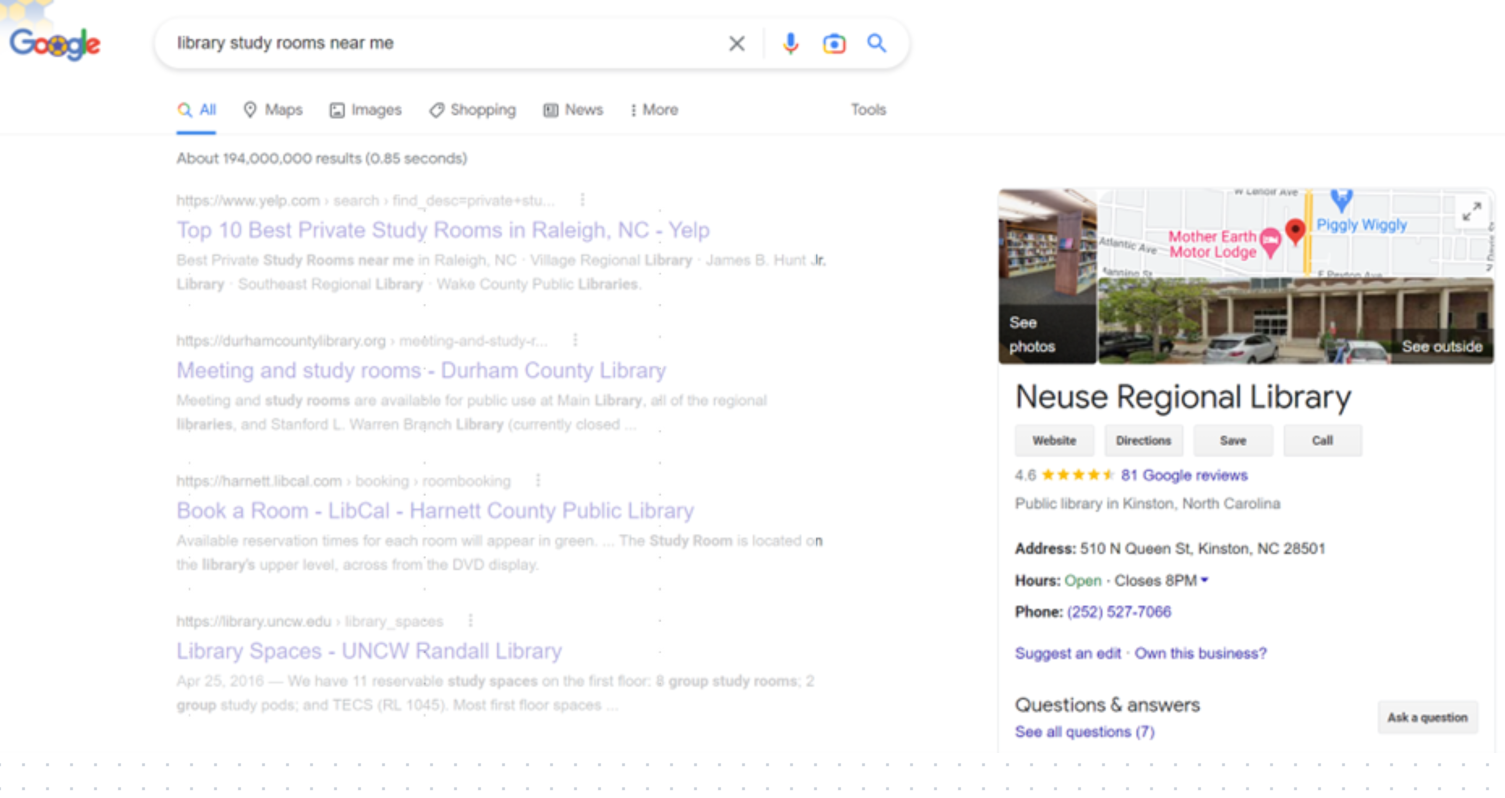The image size is (1505, 798).
Task: Open the News tab
Action: point(573,110)
